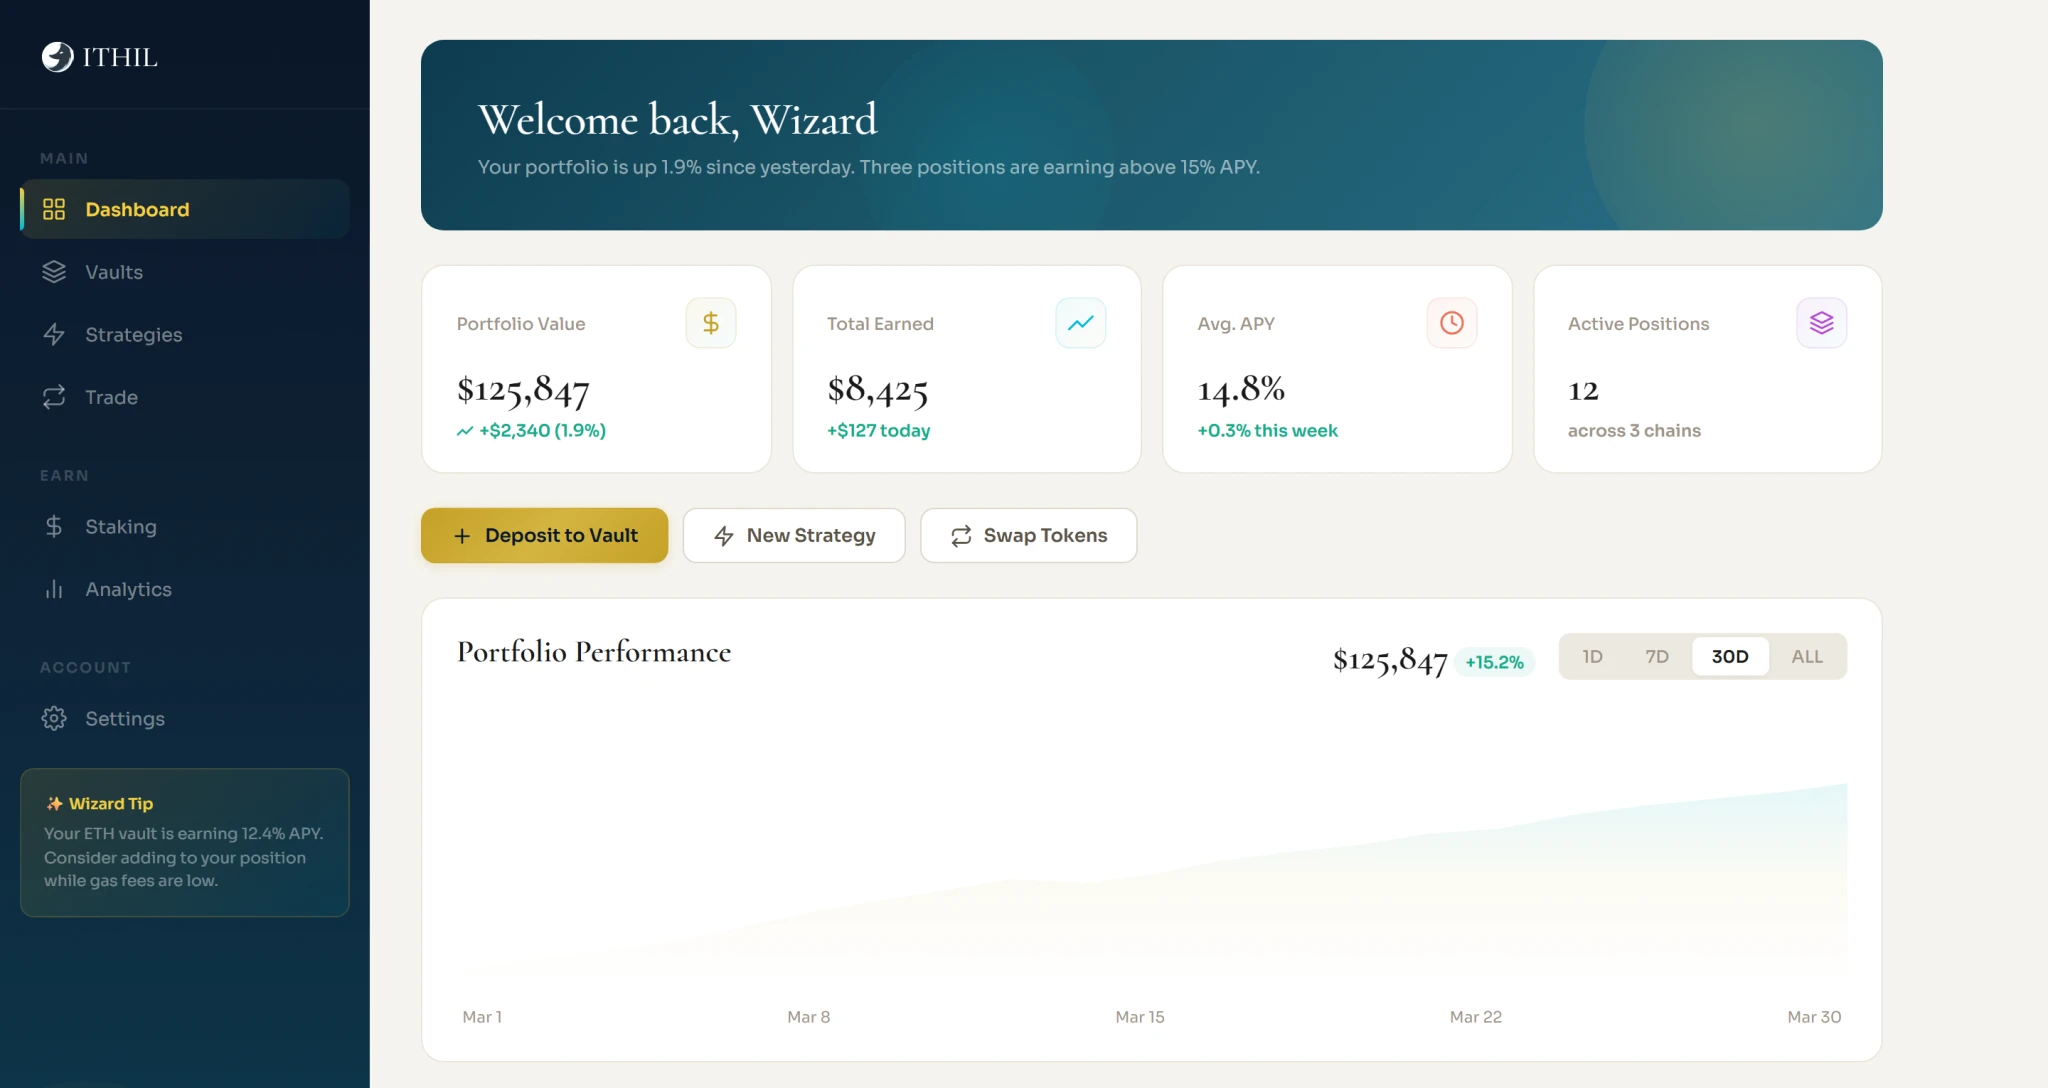Click the Staking dollar sign icon
Viewport: 2048px width, 1088px height.
pos(54,526)
